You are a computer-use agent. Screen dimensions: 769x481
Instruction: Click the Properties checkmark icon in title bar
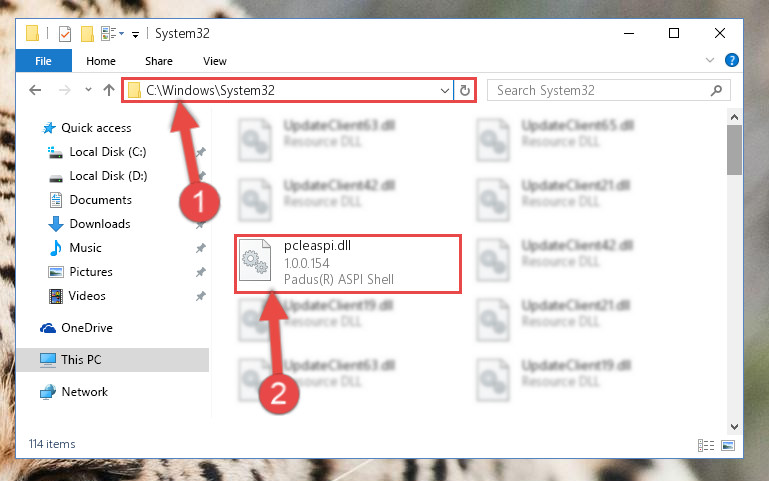tap(65, 34)
